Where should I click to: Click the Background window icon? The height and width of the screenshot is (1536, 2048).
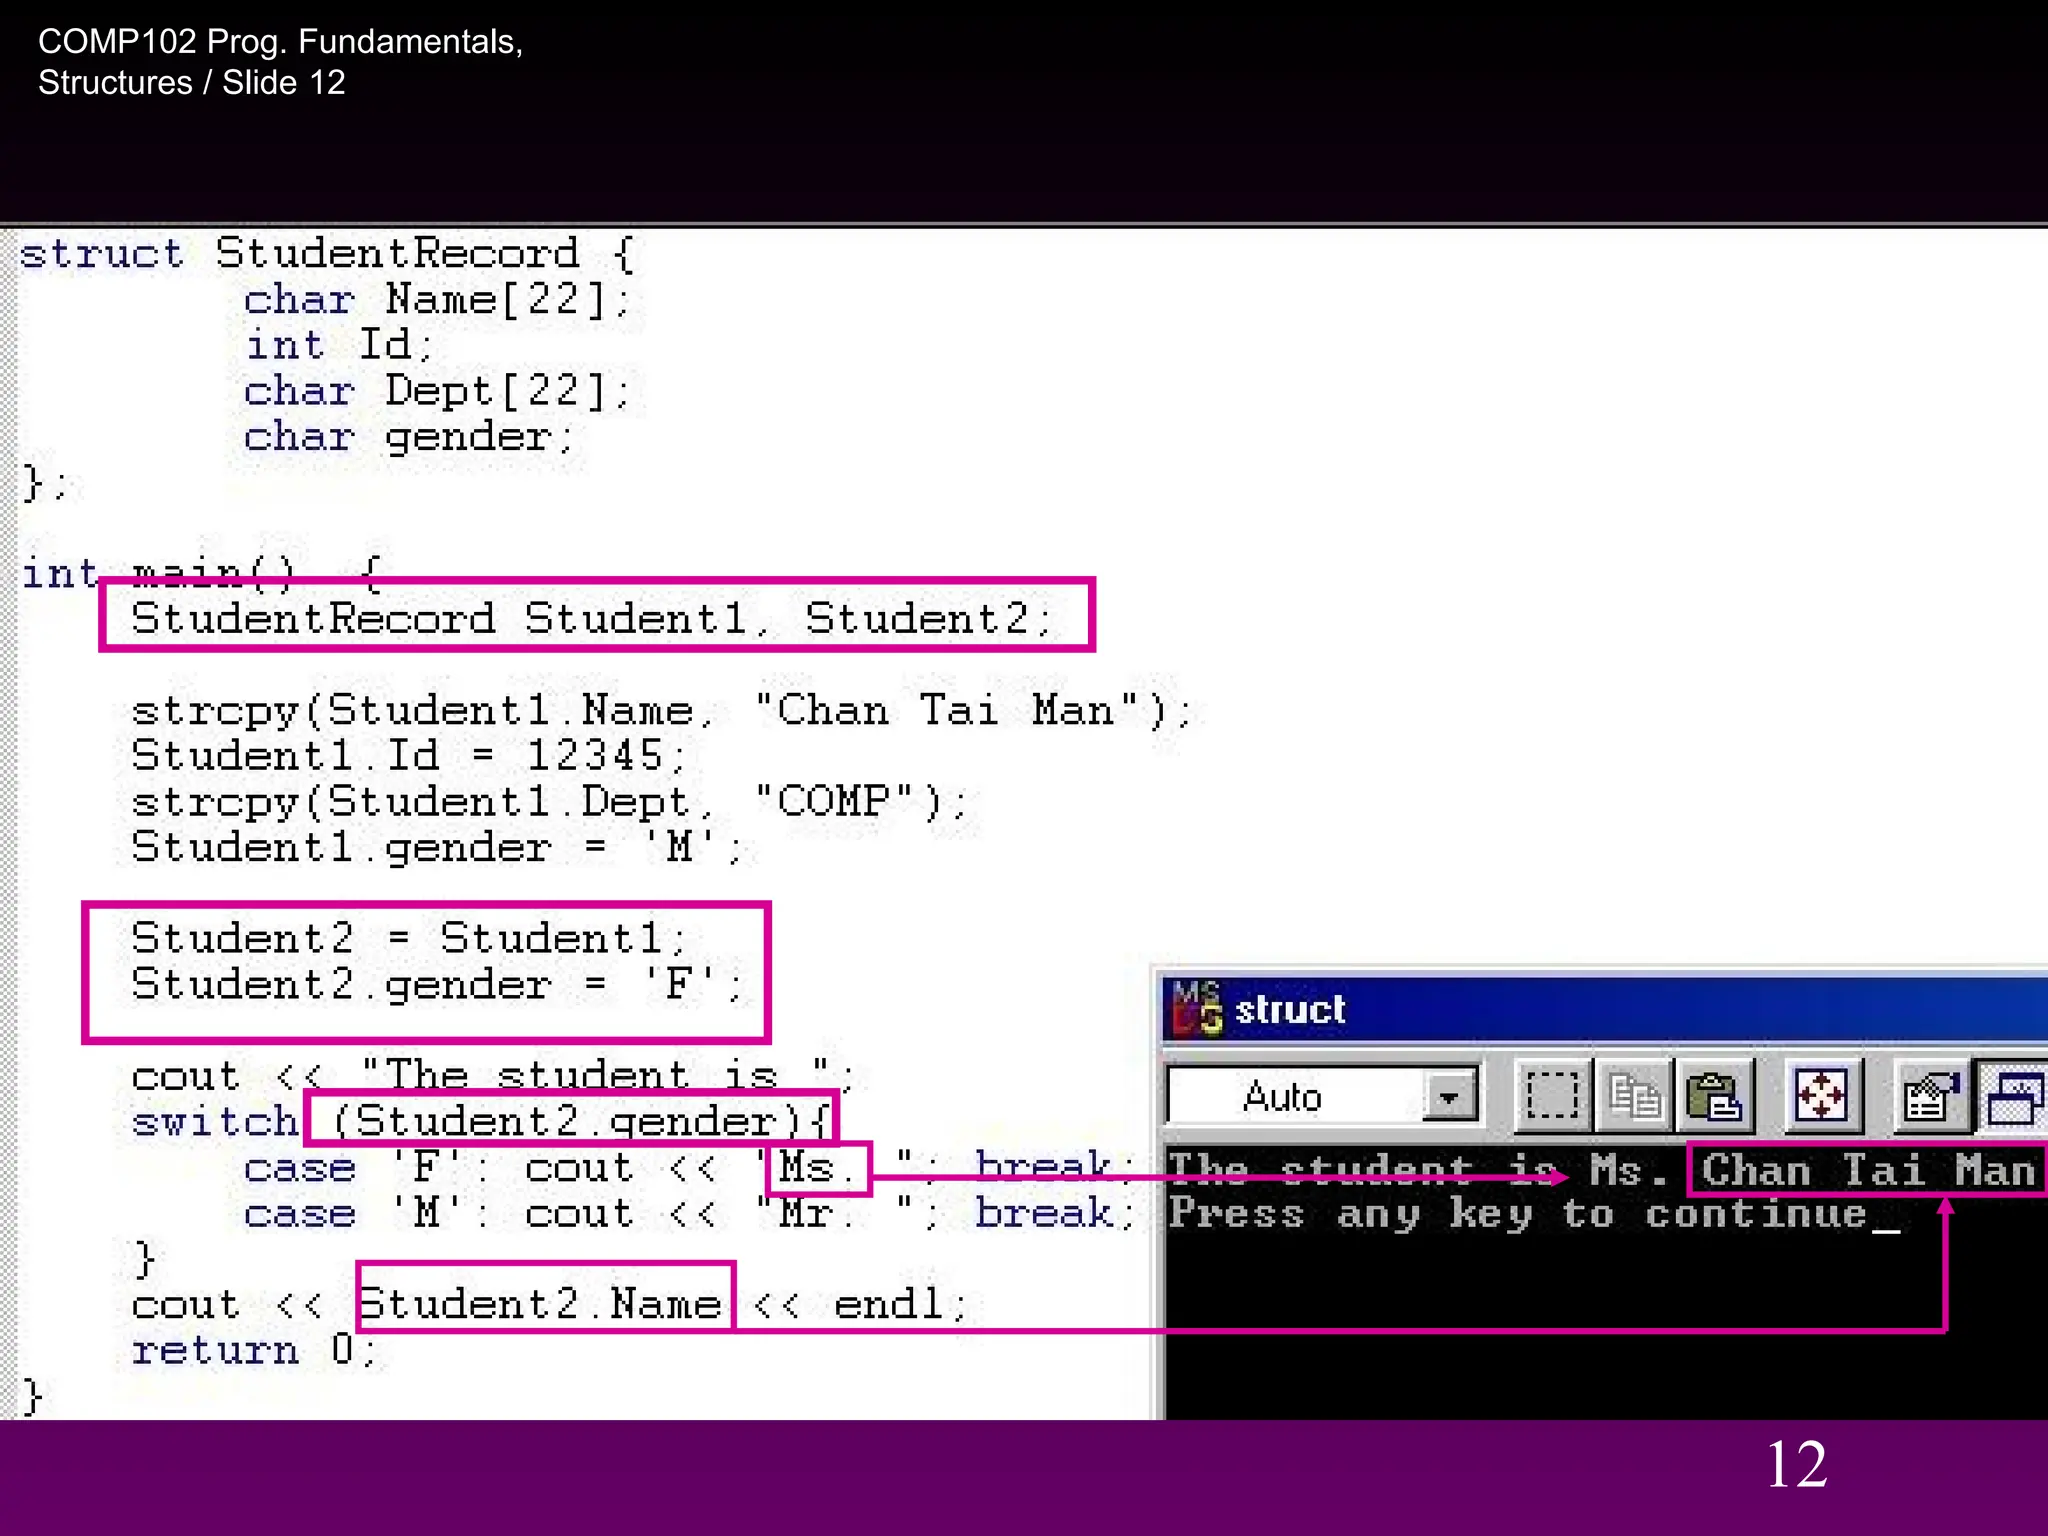point(2014,1097)
